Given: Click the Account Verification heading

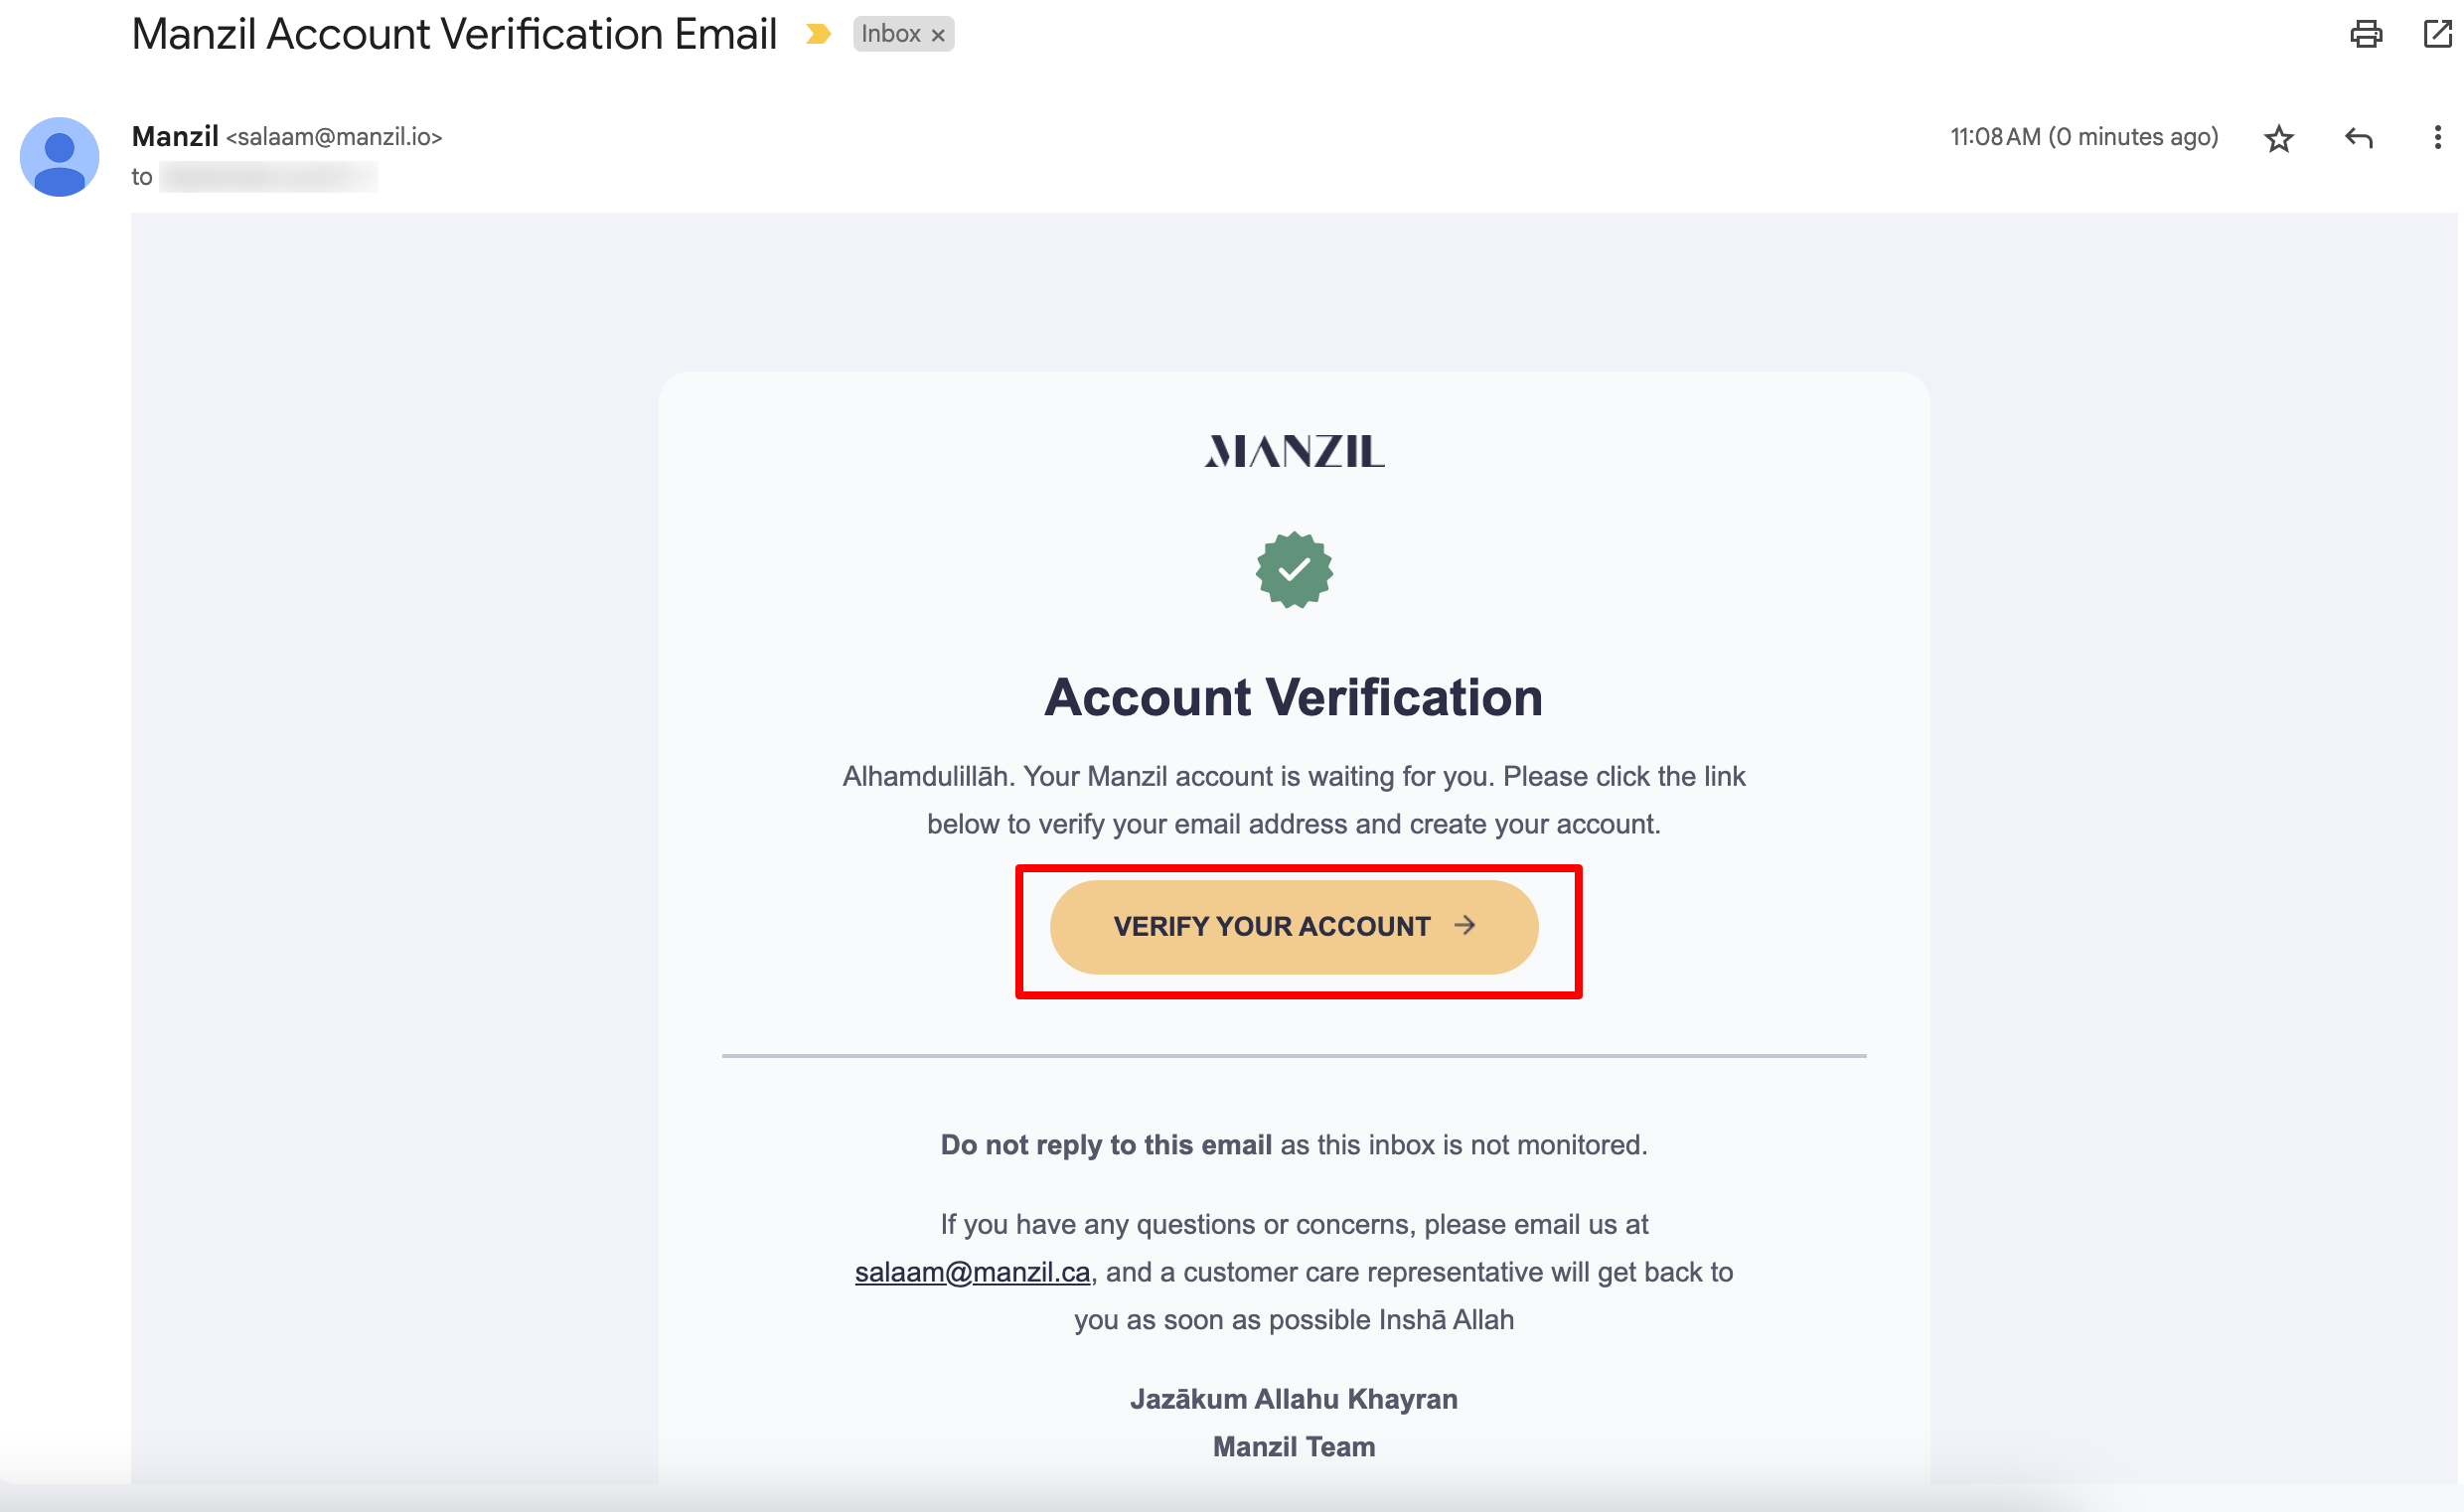Looking at the screenshot, I should click(1293, 697).
